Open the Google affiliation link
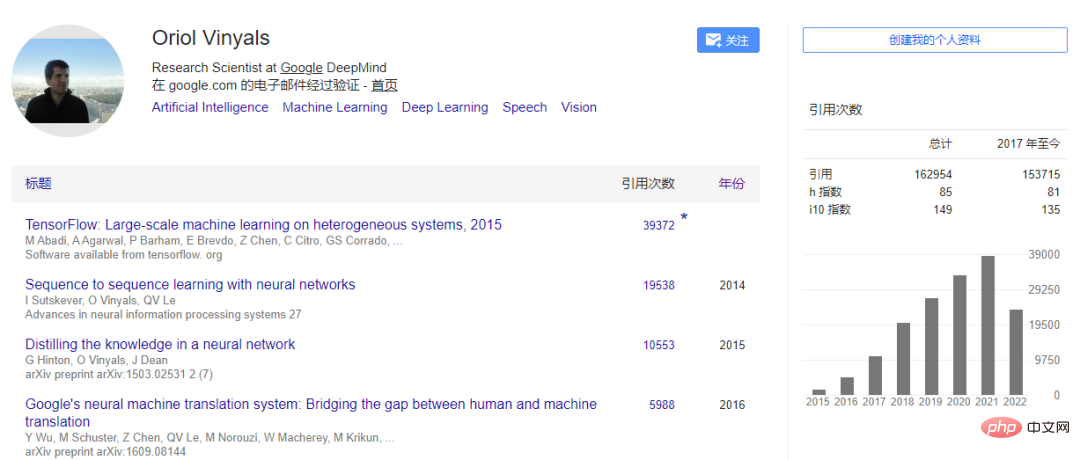 pyautogui.click(x=301, y=67)
